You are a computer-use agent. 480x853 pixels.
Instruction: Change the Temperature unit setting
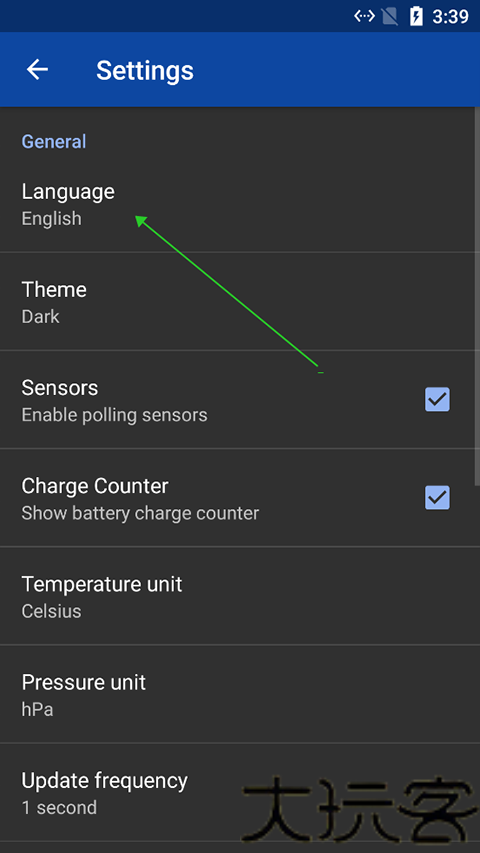click(x=237, y=596)
